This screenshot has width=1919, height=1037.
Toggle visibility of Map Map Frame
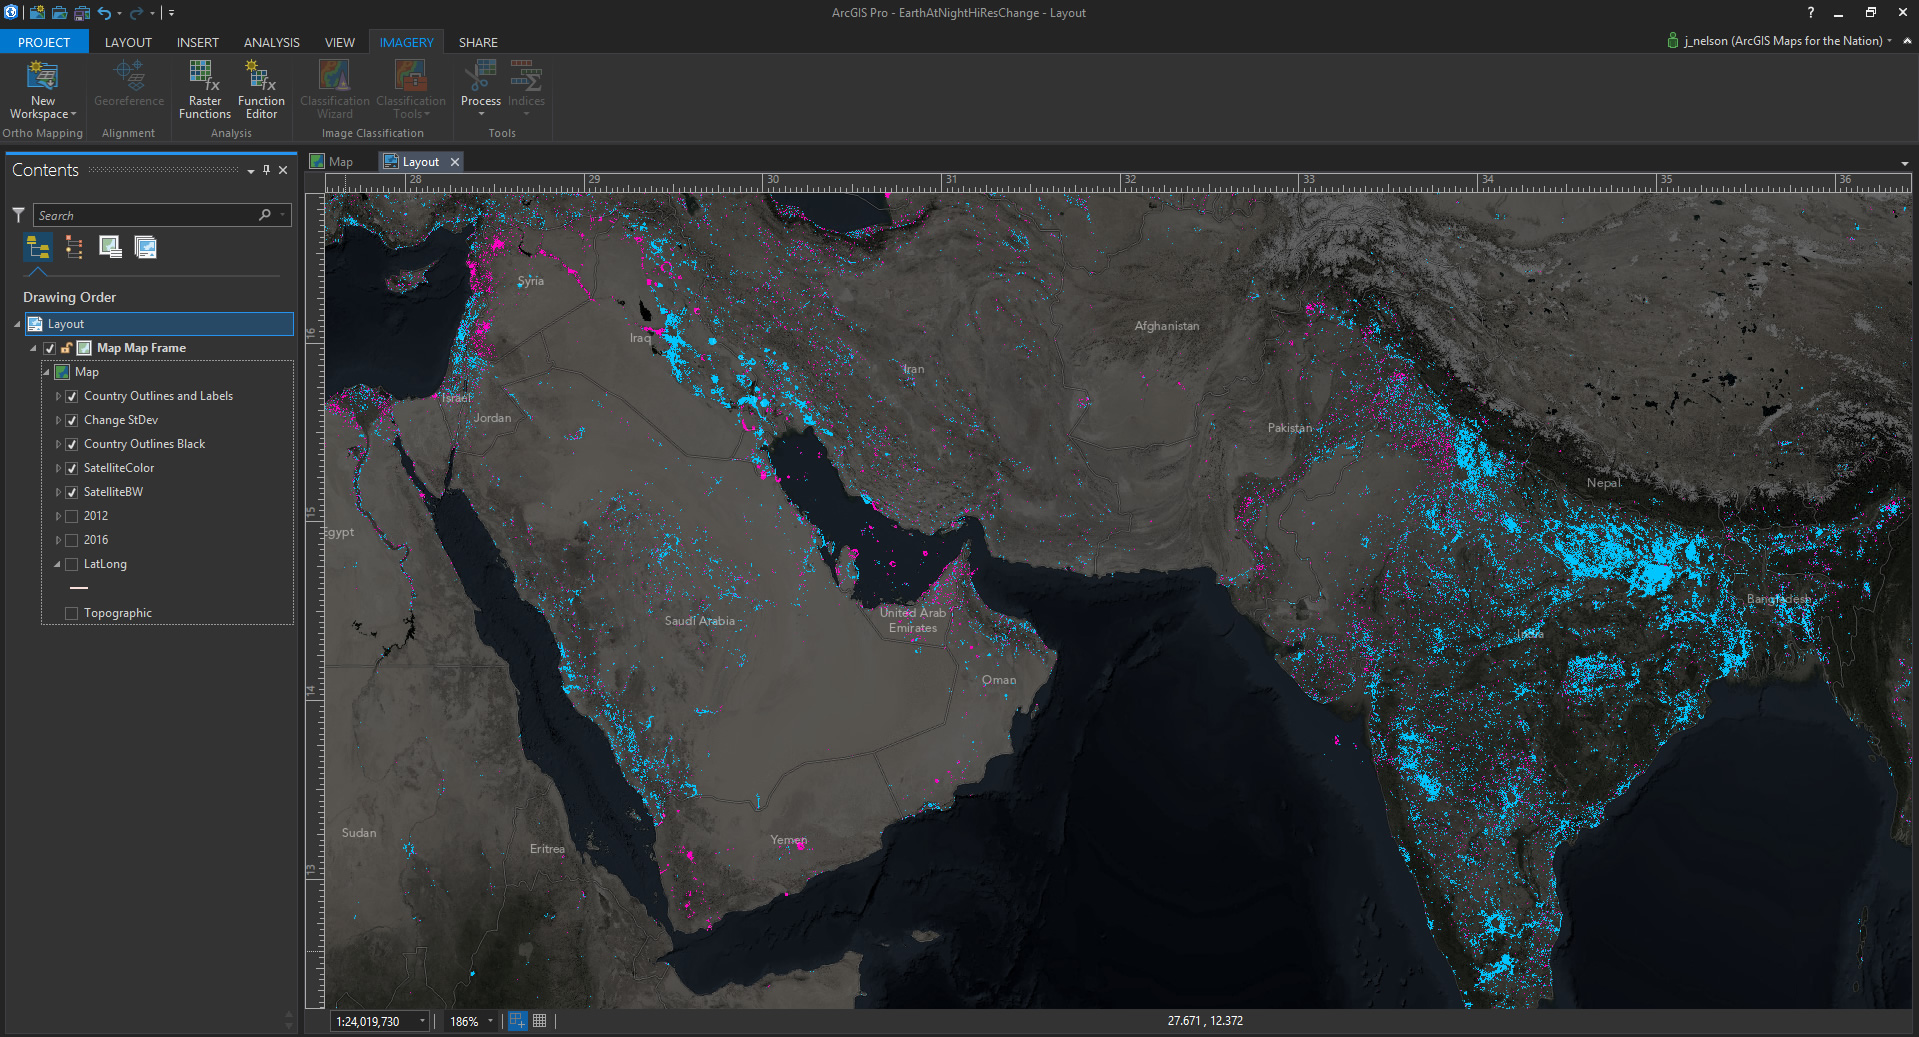(x=49, y=348)
